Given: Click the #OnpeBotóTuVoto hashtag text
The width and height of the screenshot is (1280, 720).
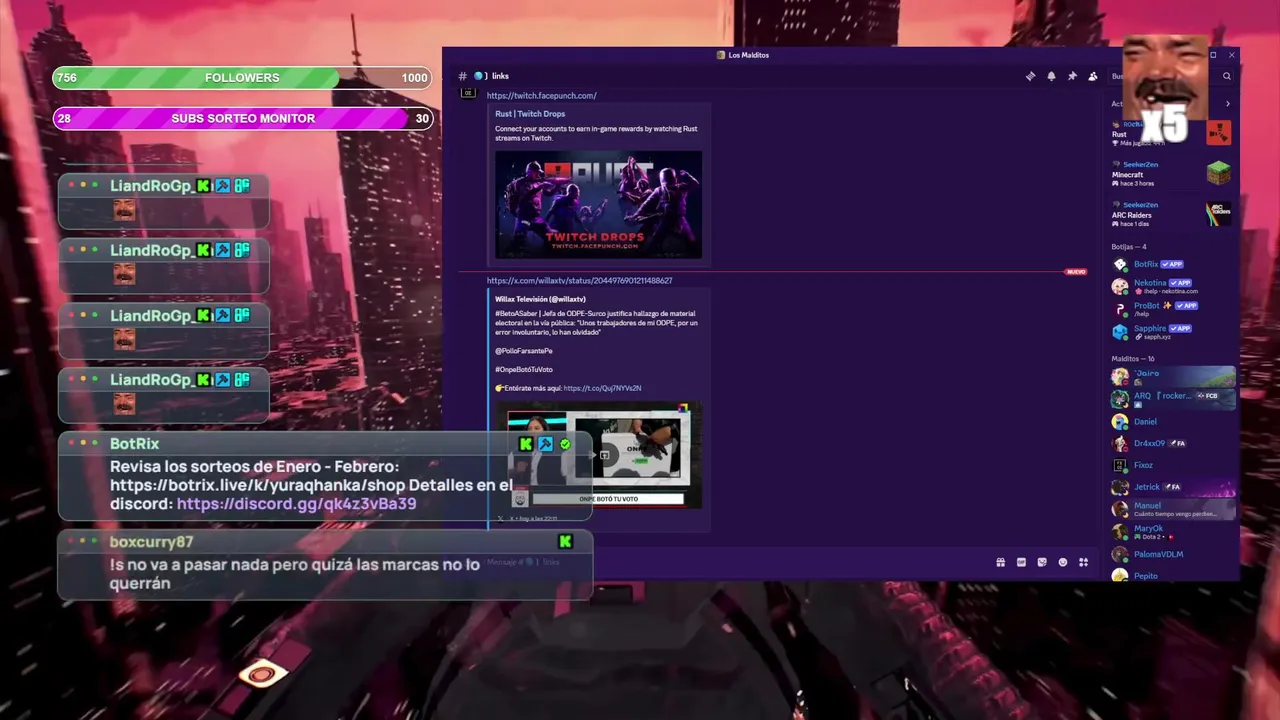Looking at the screenshot, I should click(x=524, y=370).
